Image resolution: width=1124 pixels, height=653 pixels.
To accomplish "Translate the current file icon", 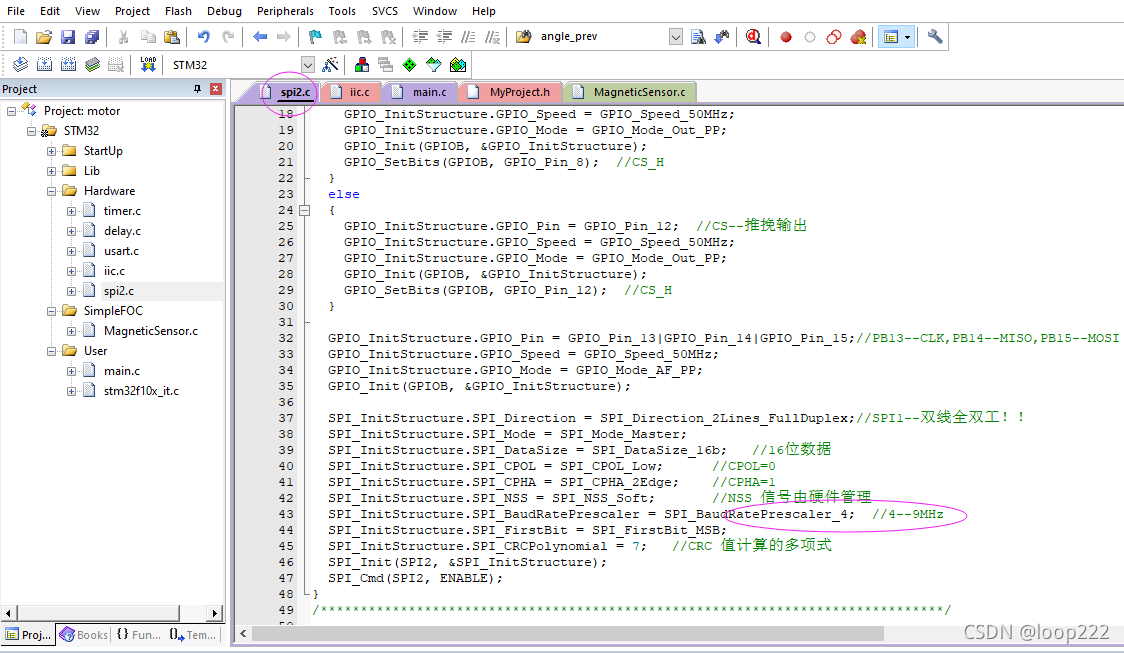I will pyautogui.click(x=20, y=65).
